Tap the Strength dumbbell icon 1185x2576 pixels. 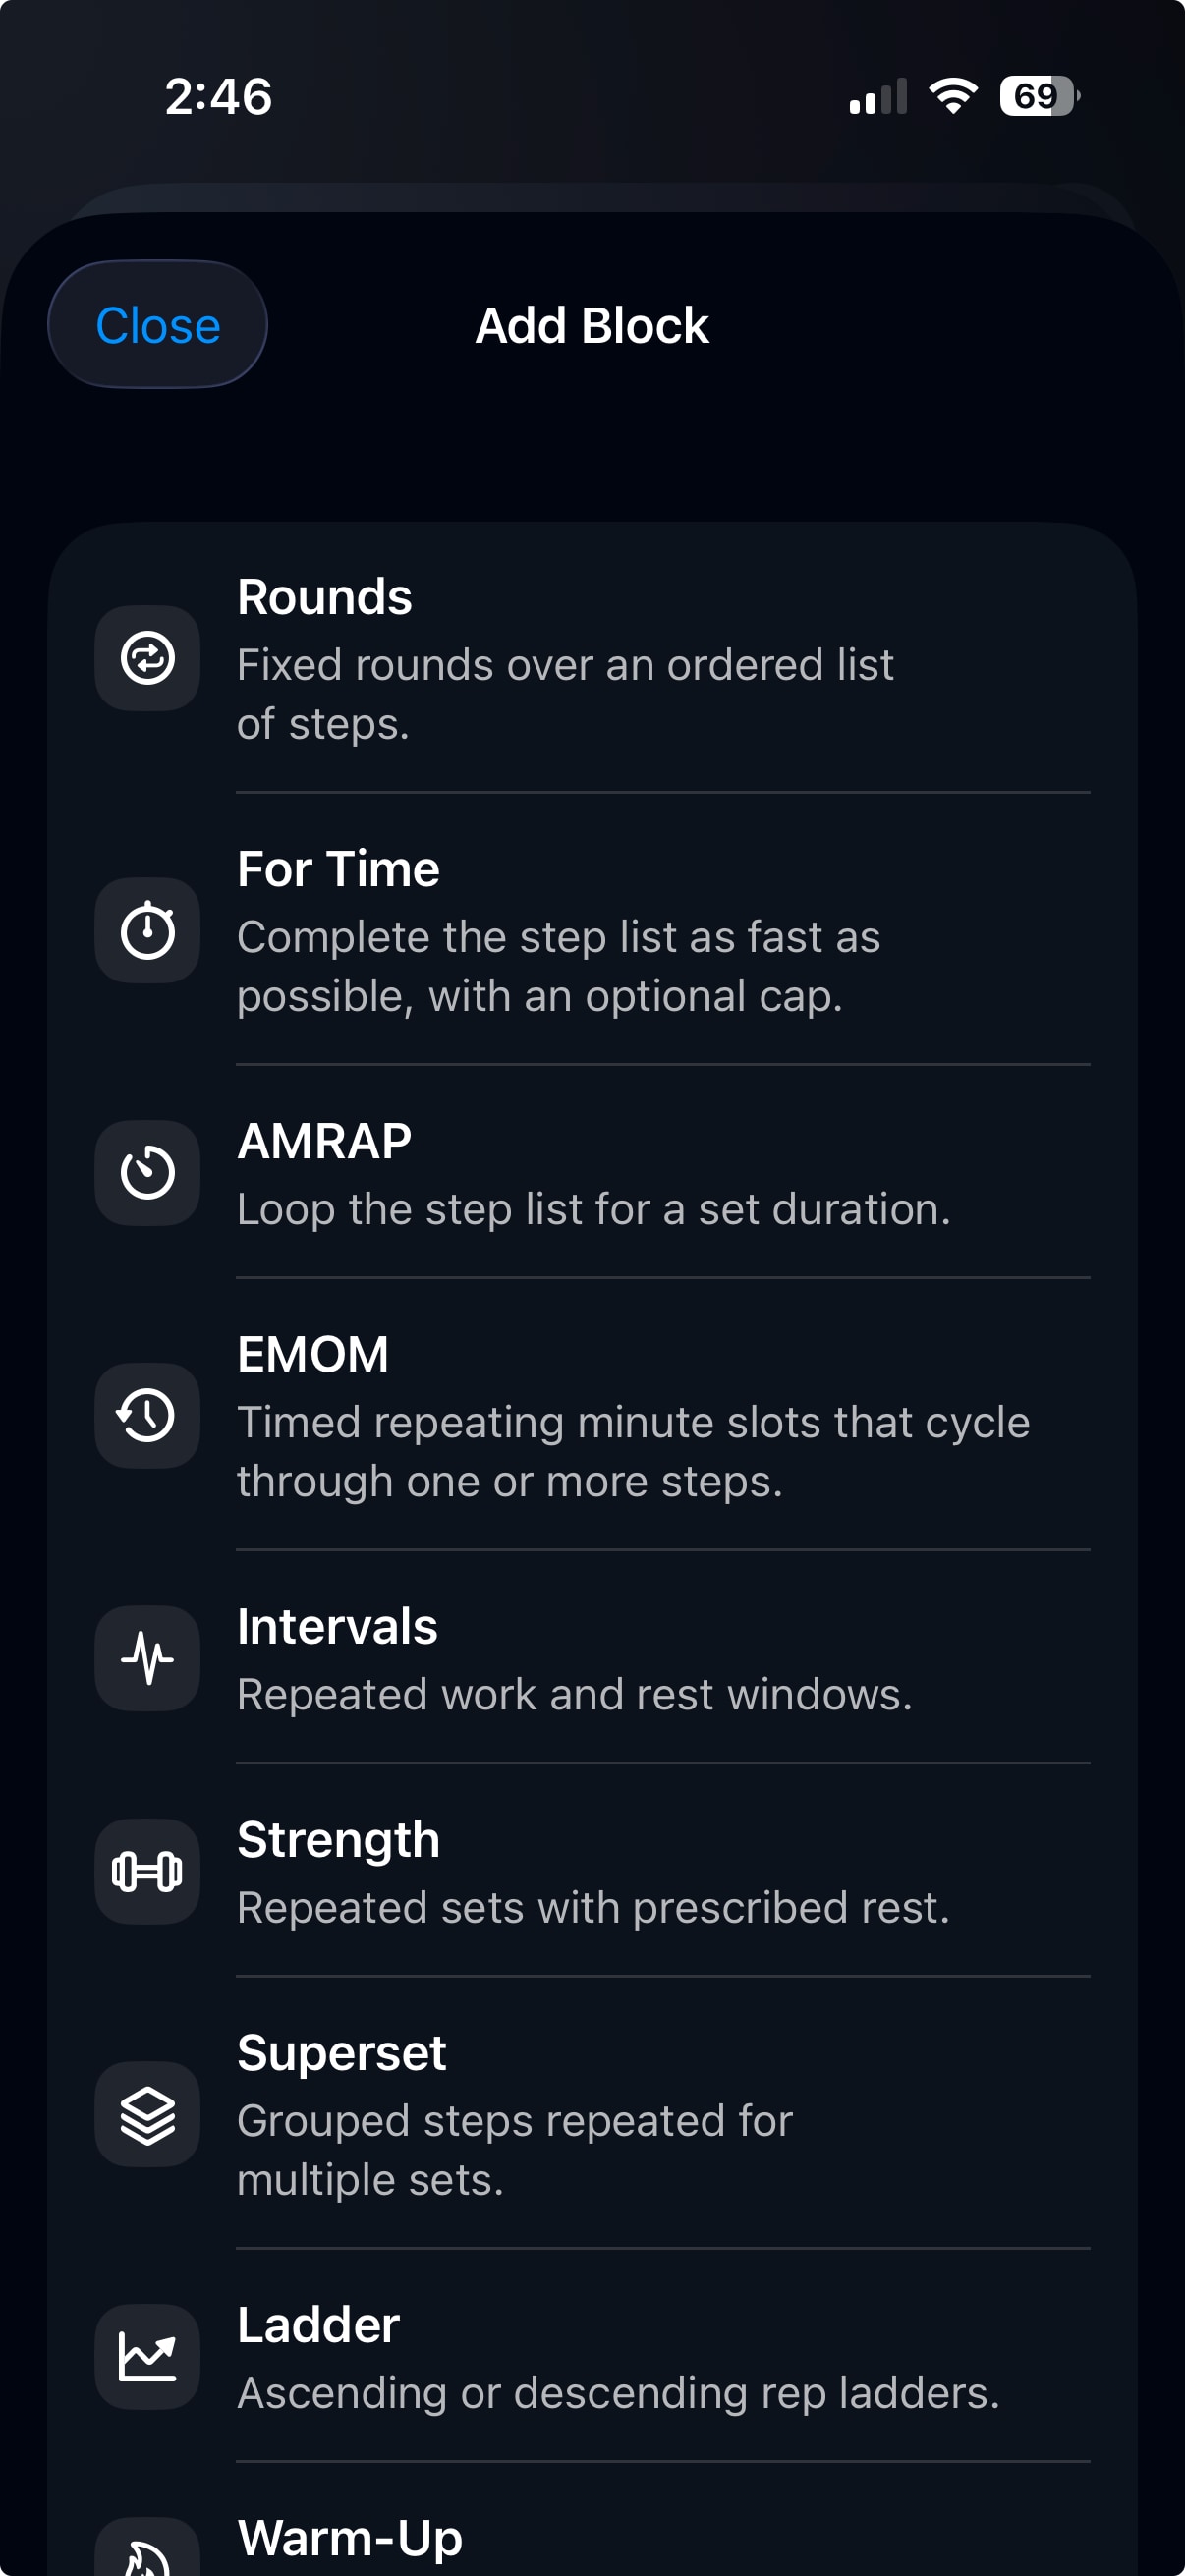coord(147,1871)
